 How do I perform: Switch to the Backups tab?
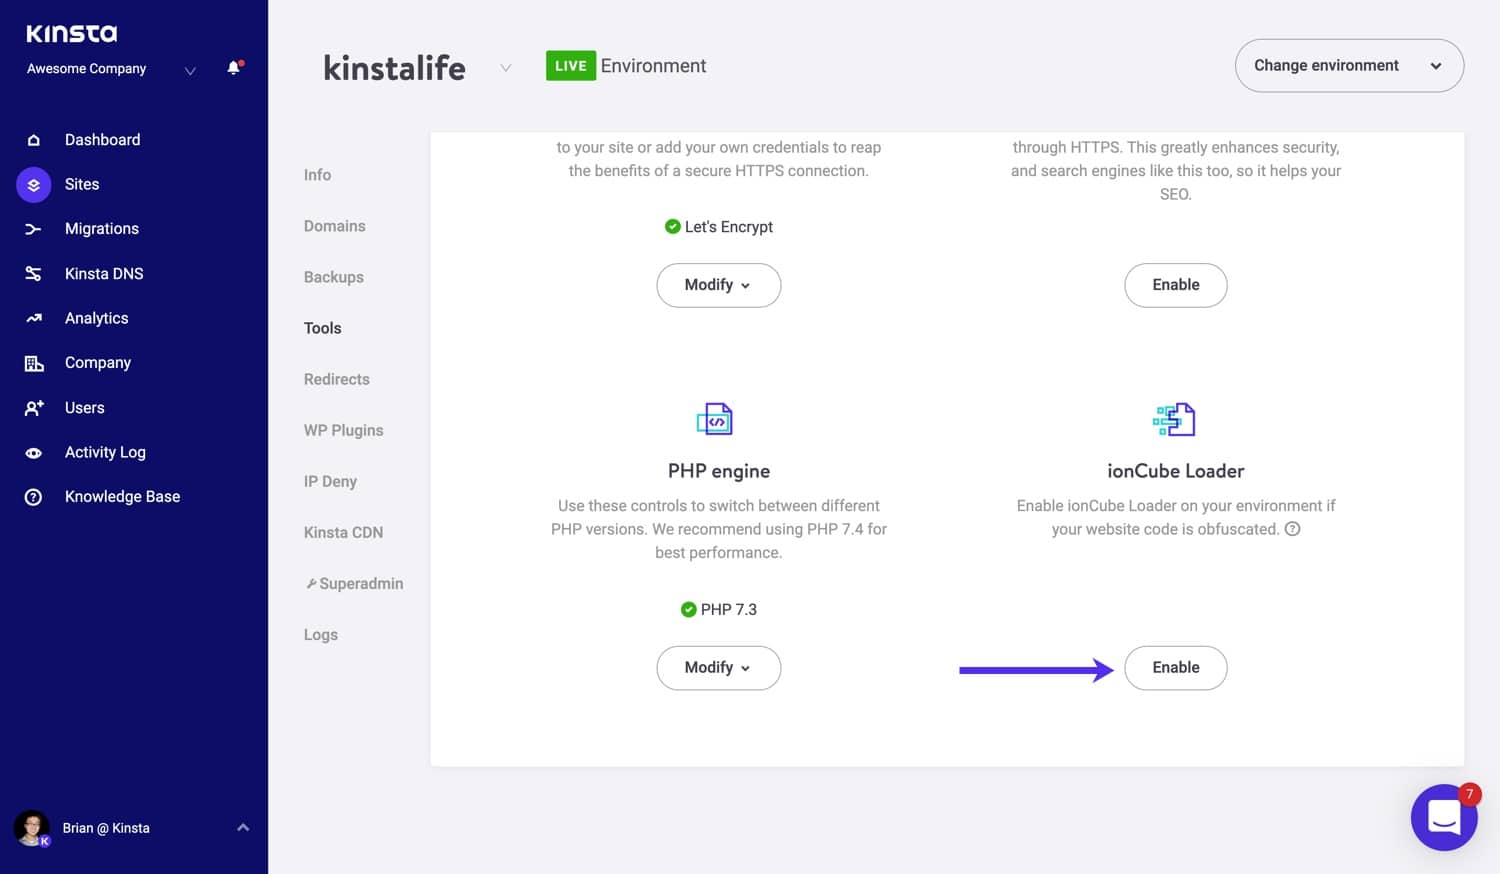tap(333, 277)
